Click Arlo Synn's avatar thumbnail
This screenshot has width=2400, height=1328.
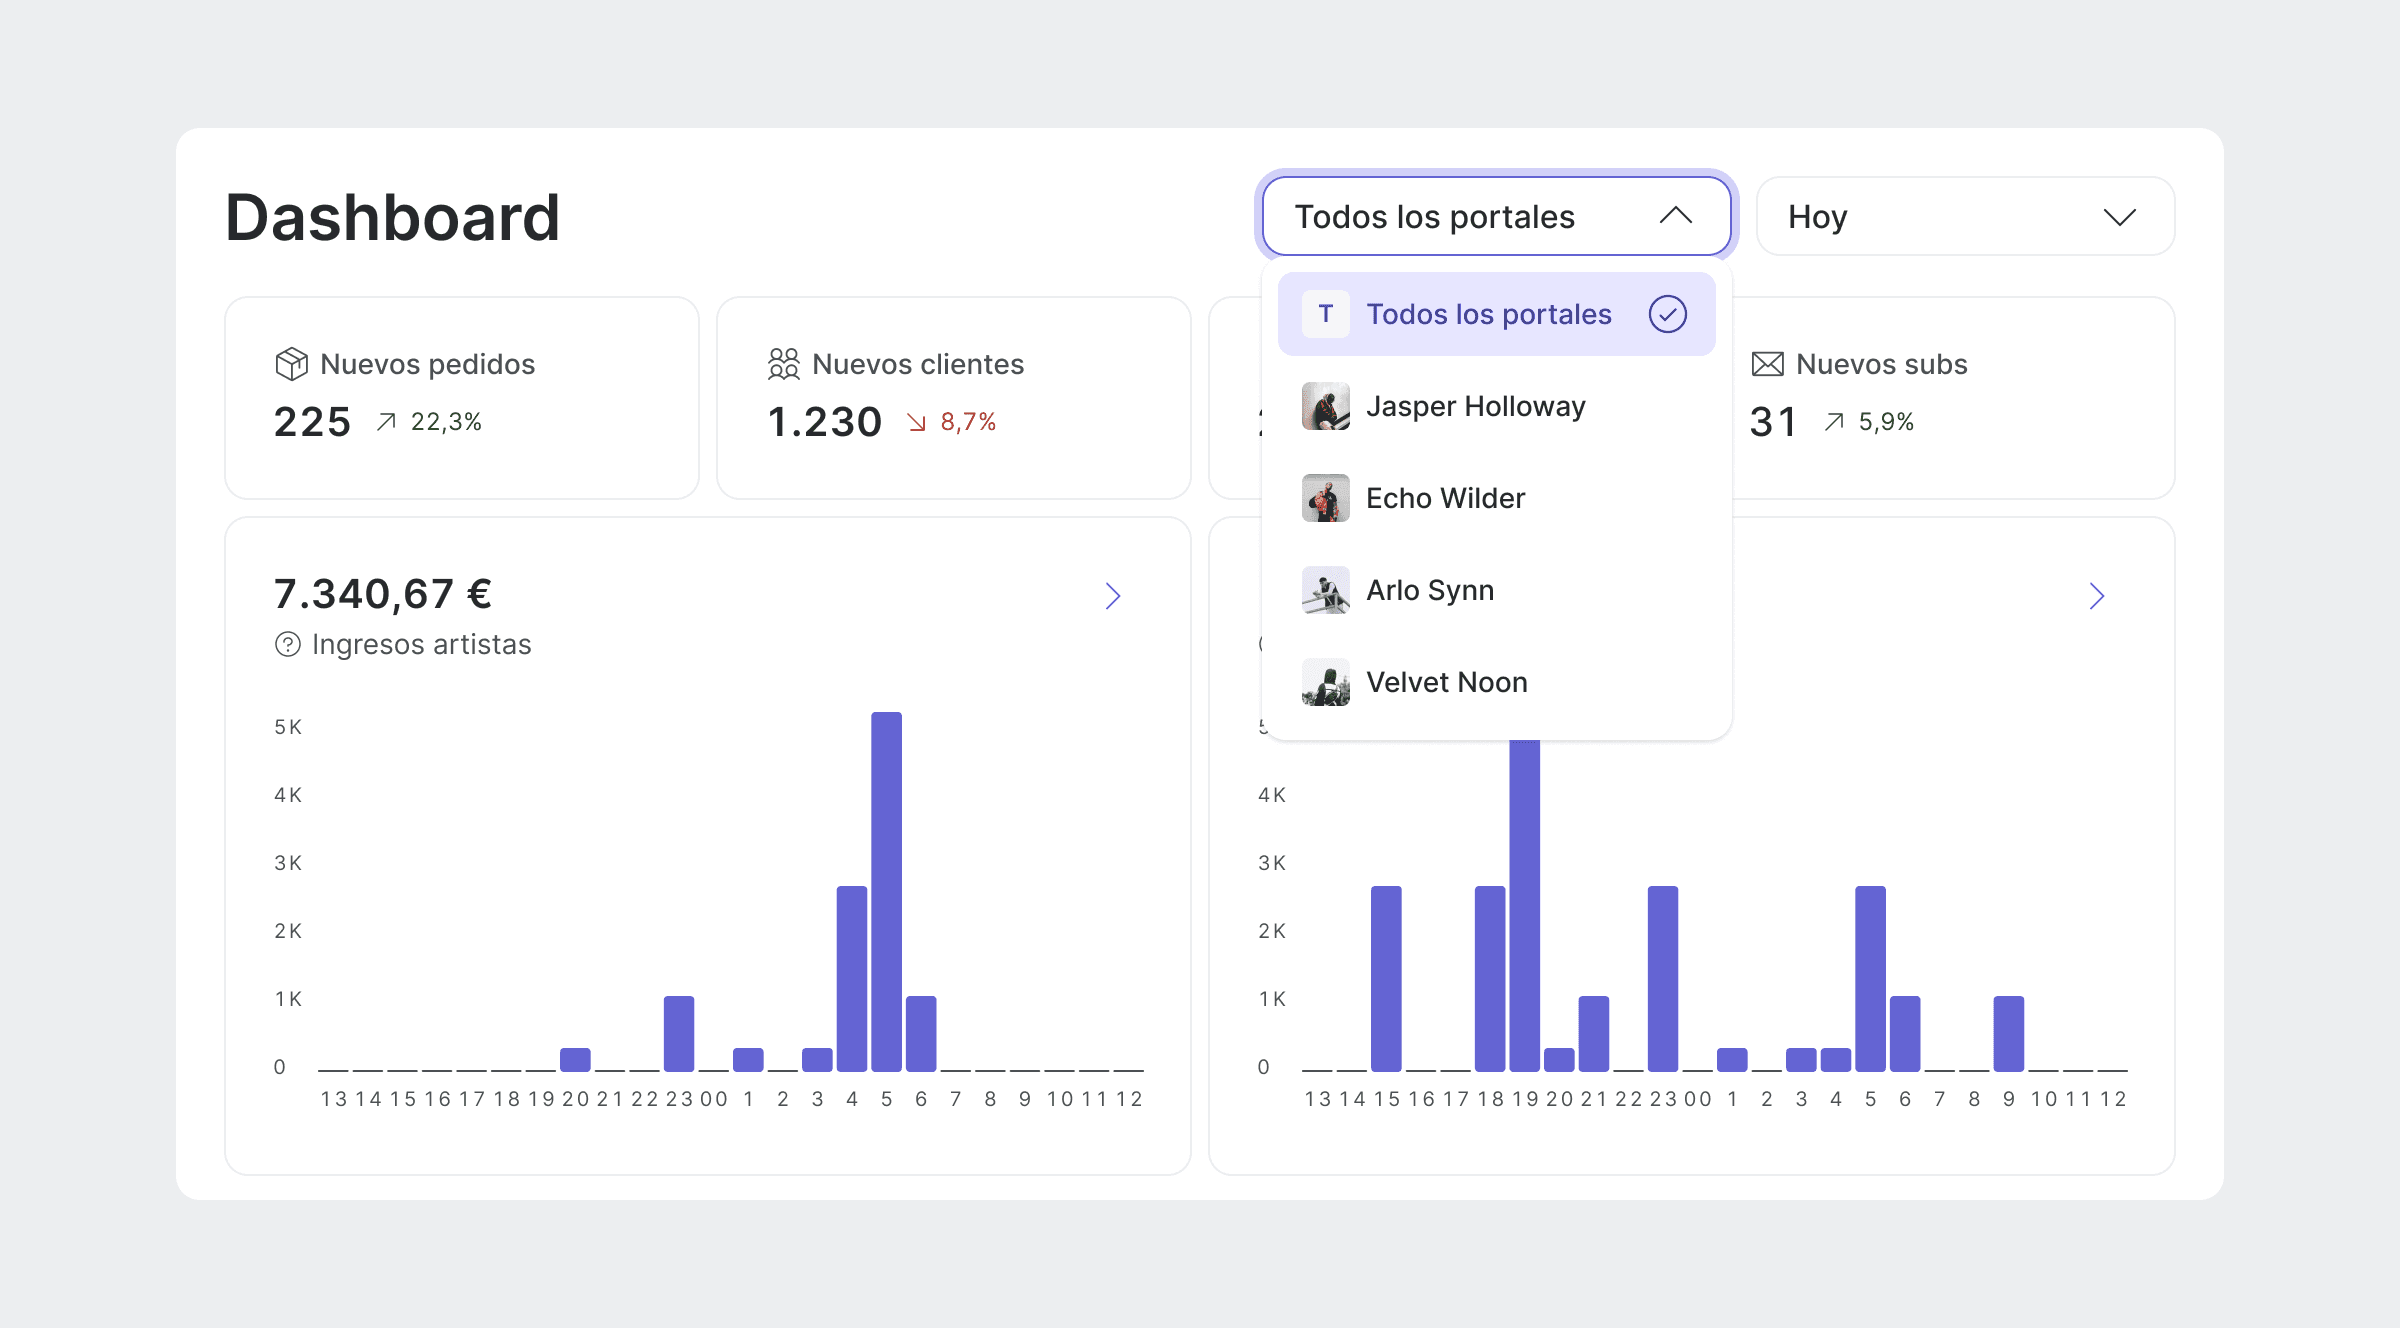(1325, 590)
